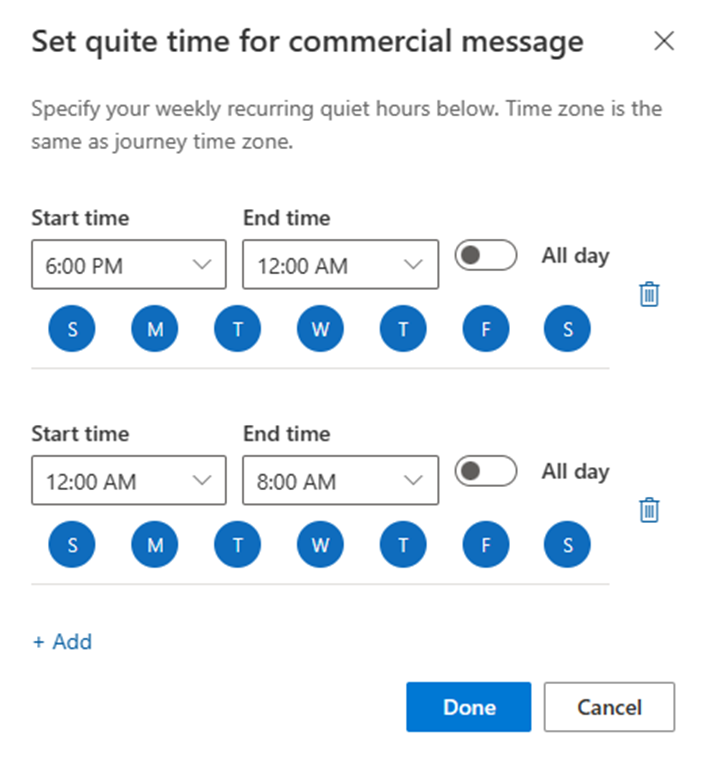The width and height of the screenshot is (708, 768).
Task: Expand the 12:00 AM start time dropdown
Action: [129, 480]
